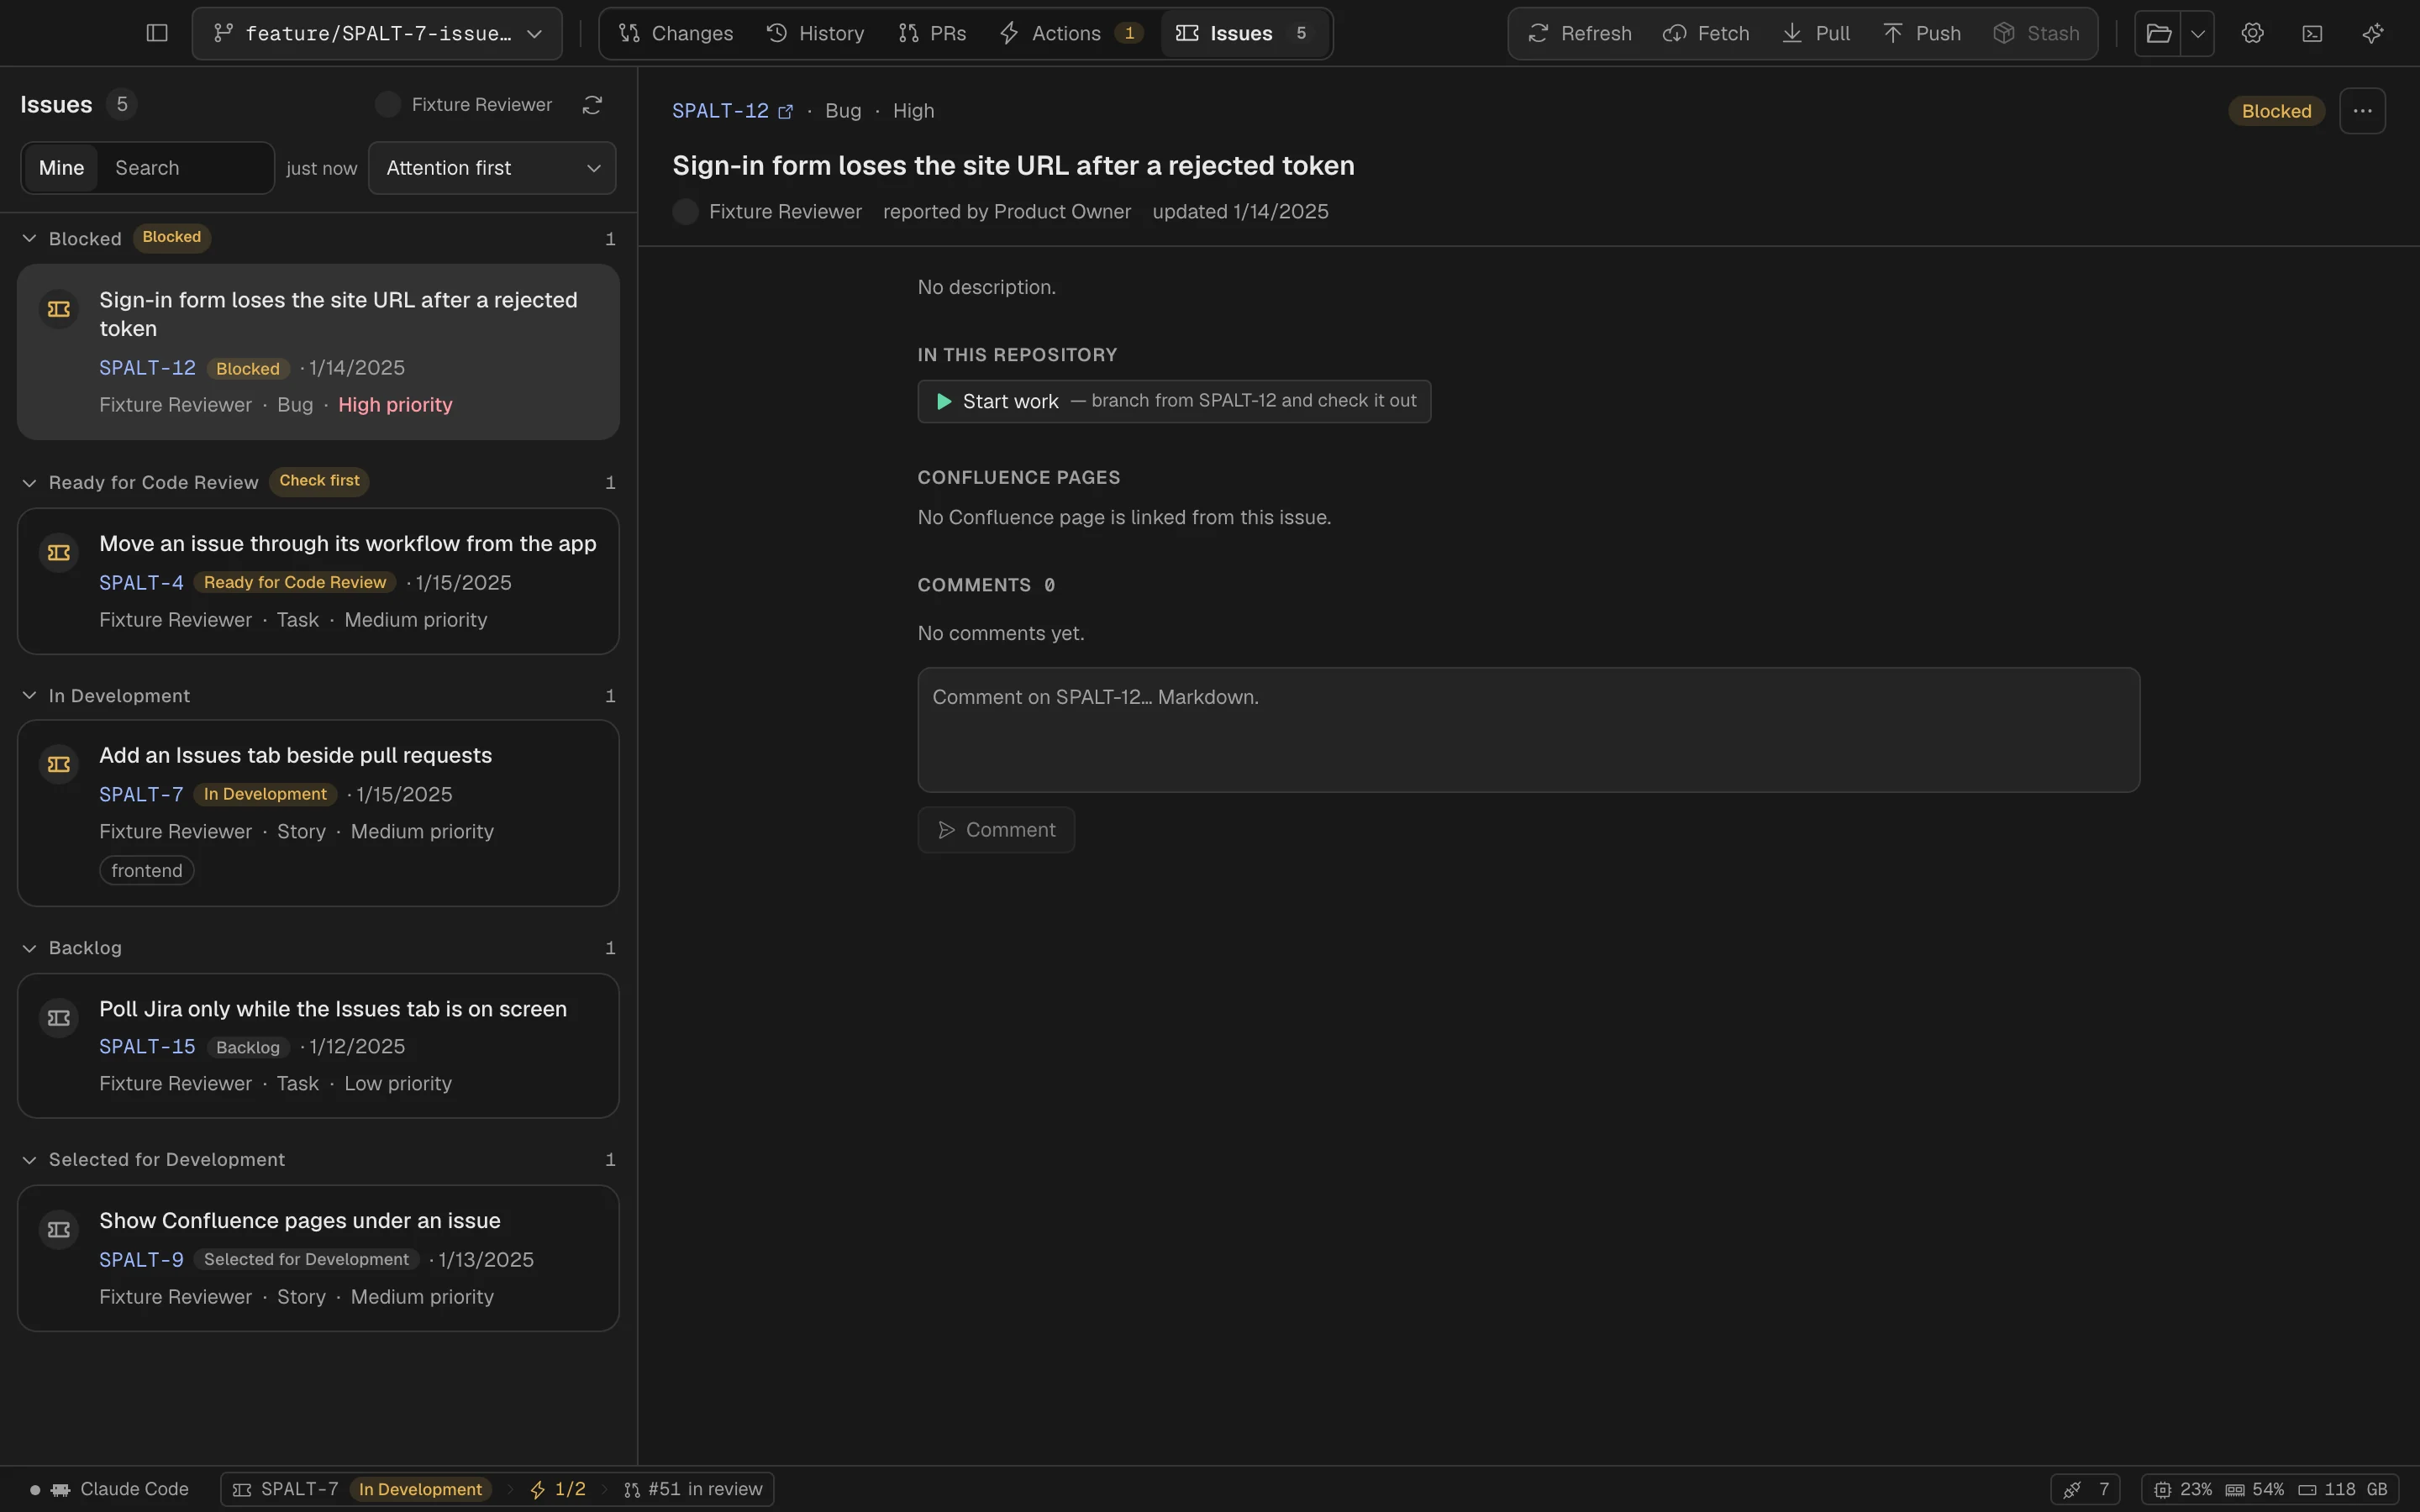Click the Start work button
The image size is (2420, 1512).
point(1174,401)
